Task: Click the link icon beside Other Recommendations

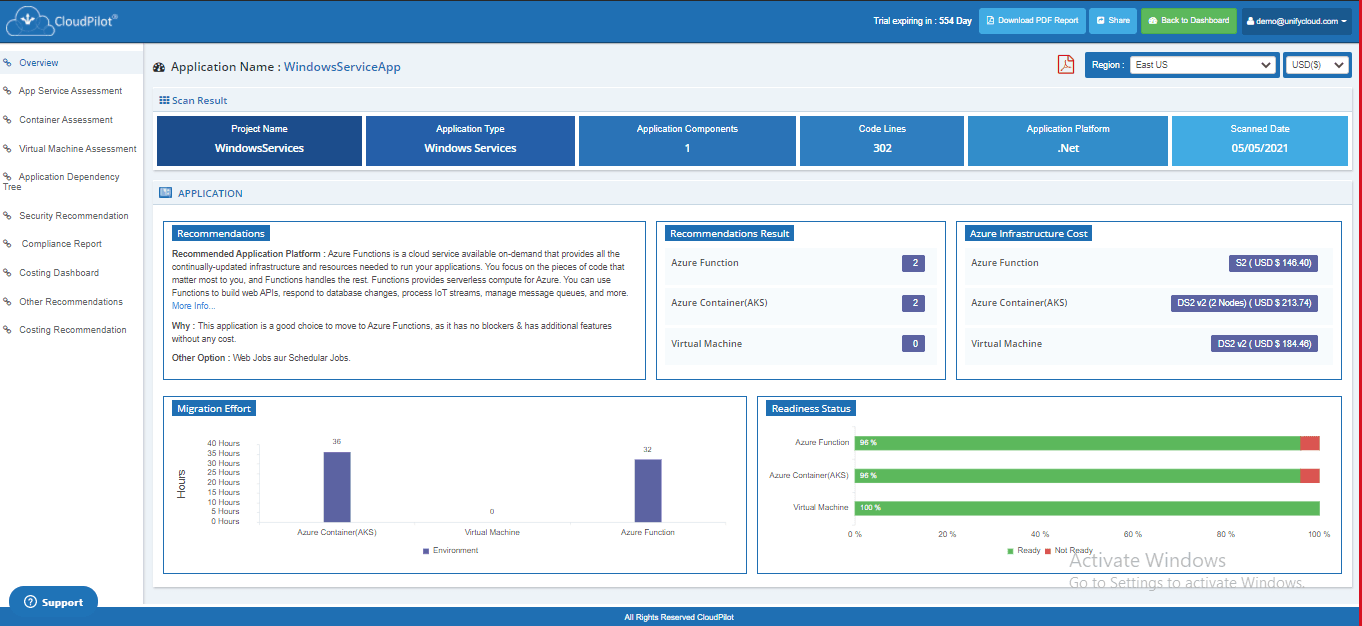Action: point(7,302)
